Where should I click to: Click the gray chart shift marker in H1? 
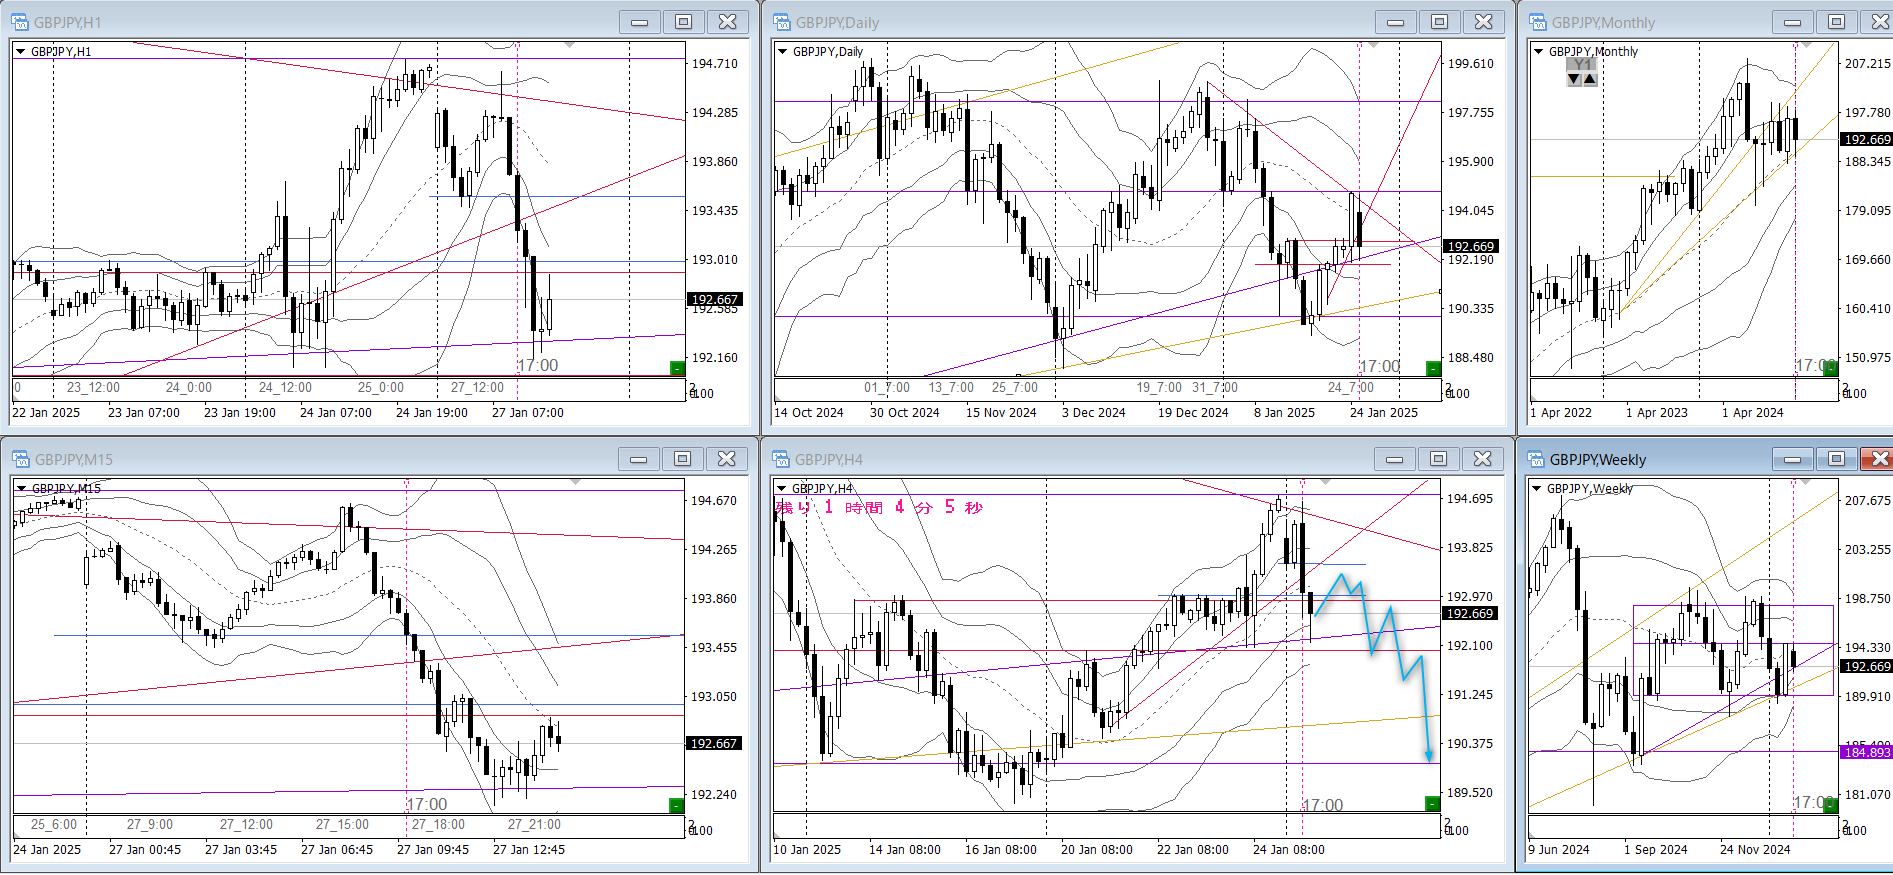(x=569, y=45)
